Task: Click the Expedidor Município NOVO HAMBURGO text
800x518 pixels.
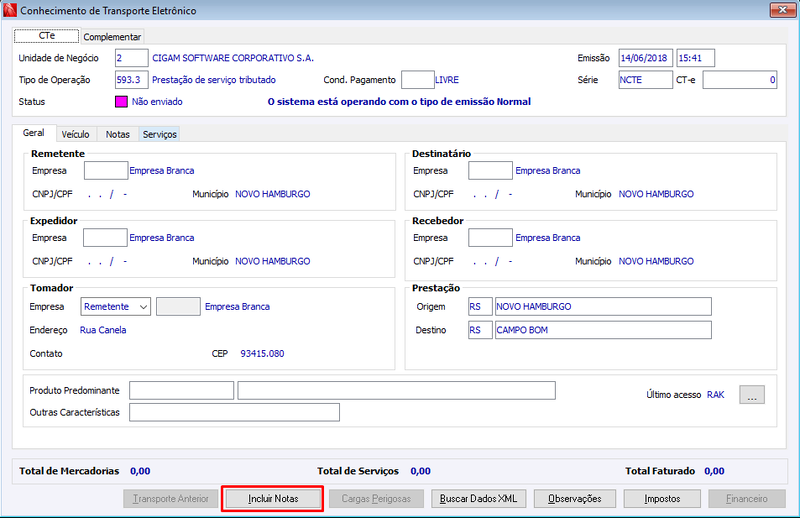Action: (272, 261)
